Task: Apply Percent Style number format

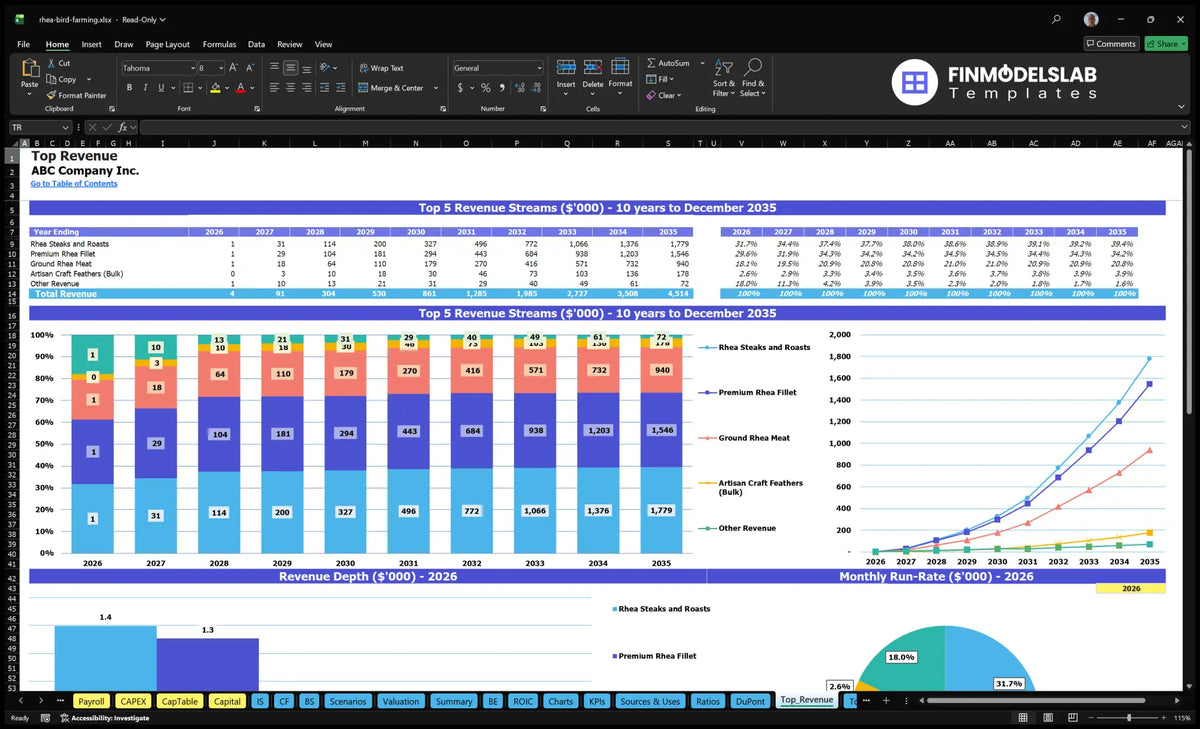Action: [x=485, y=88]
